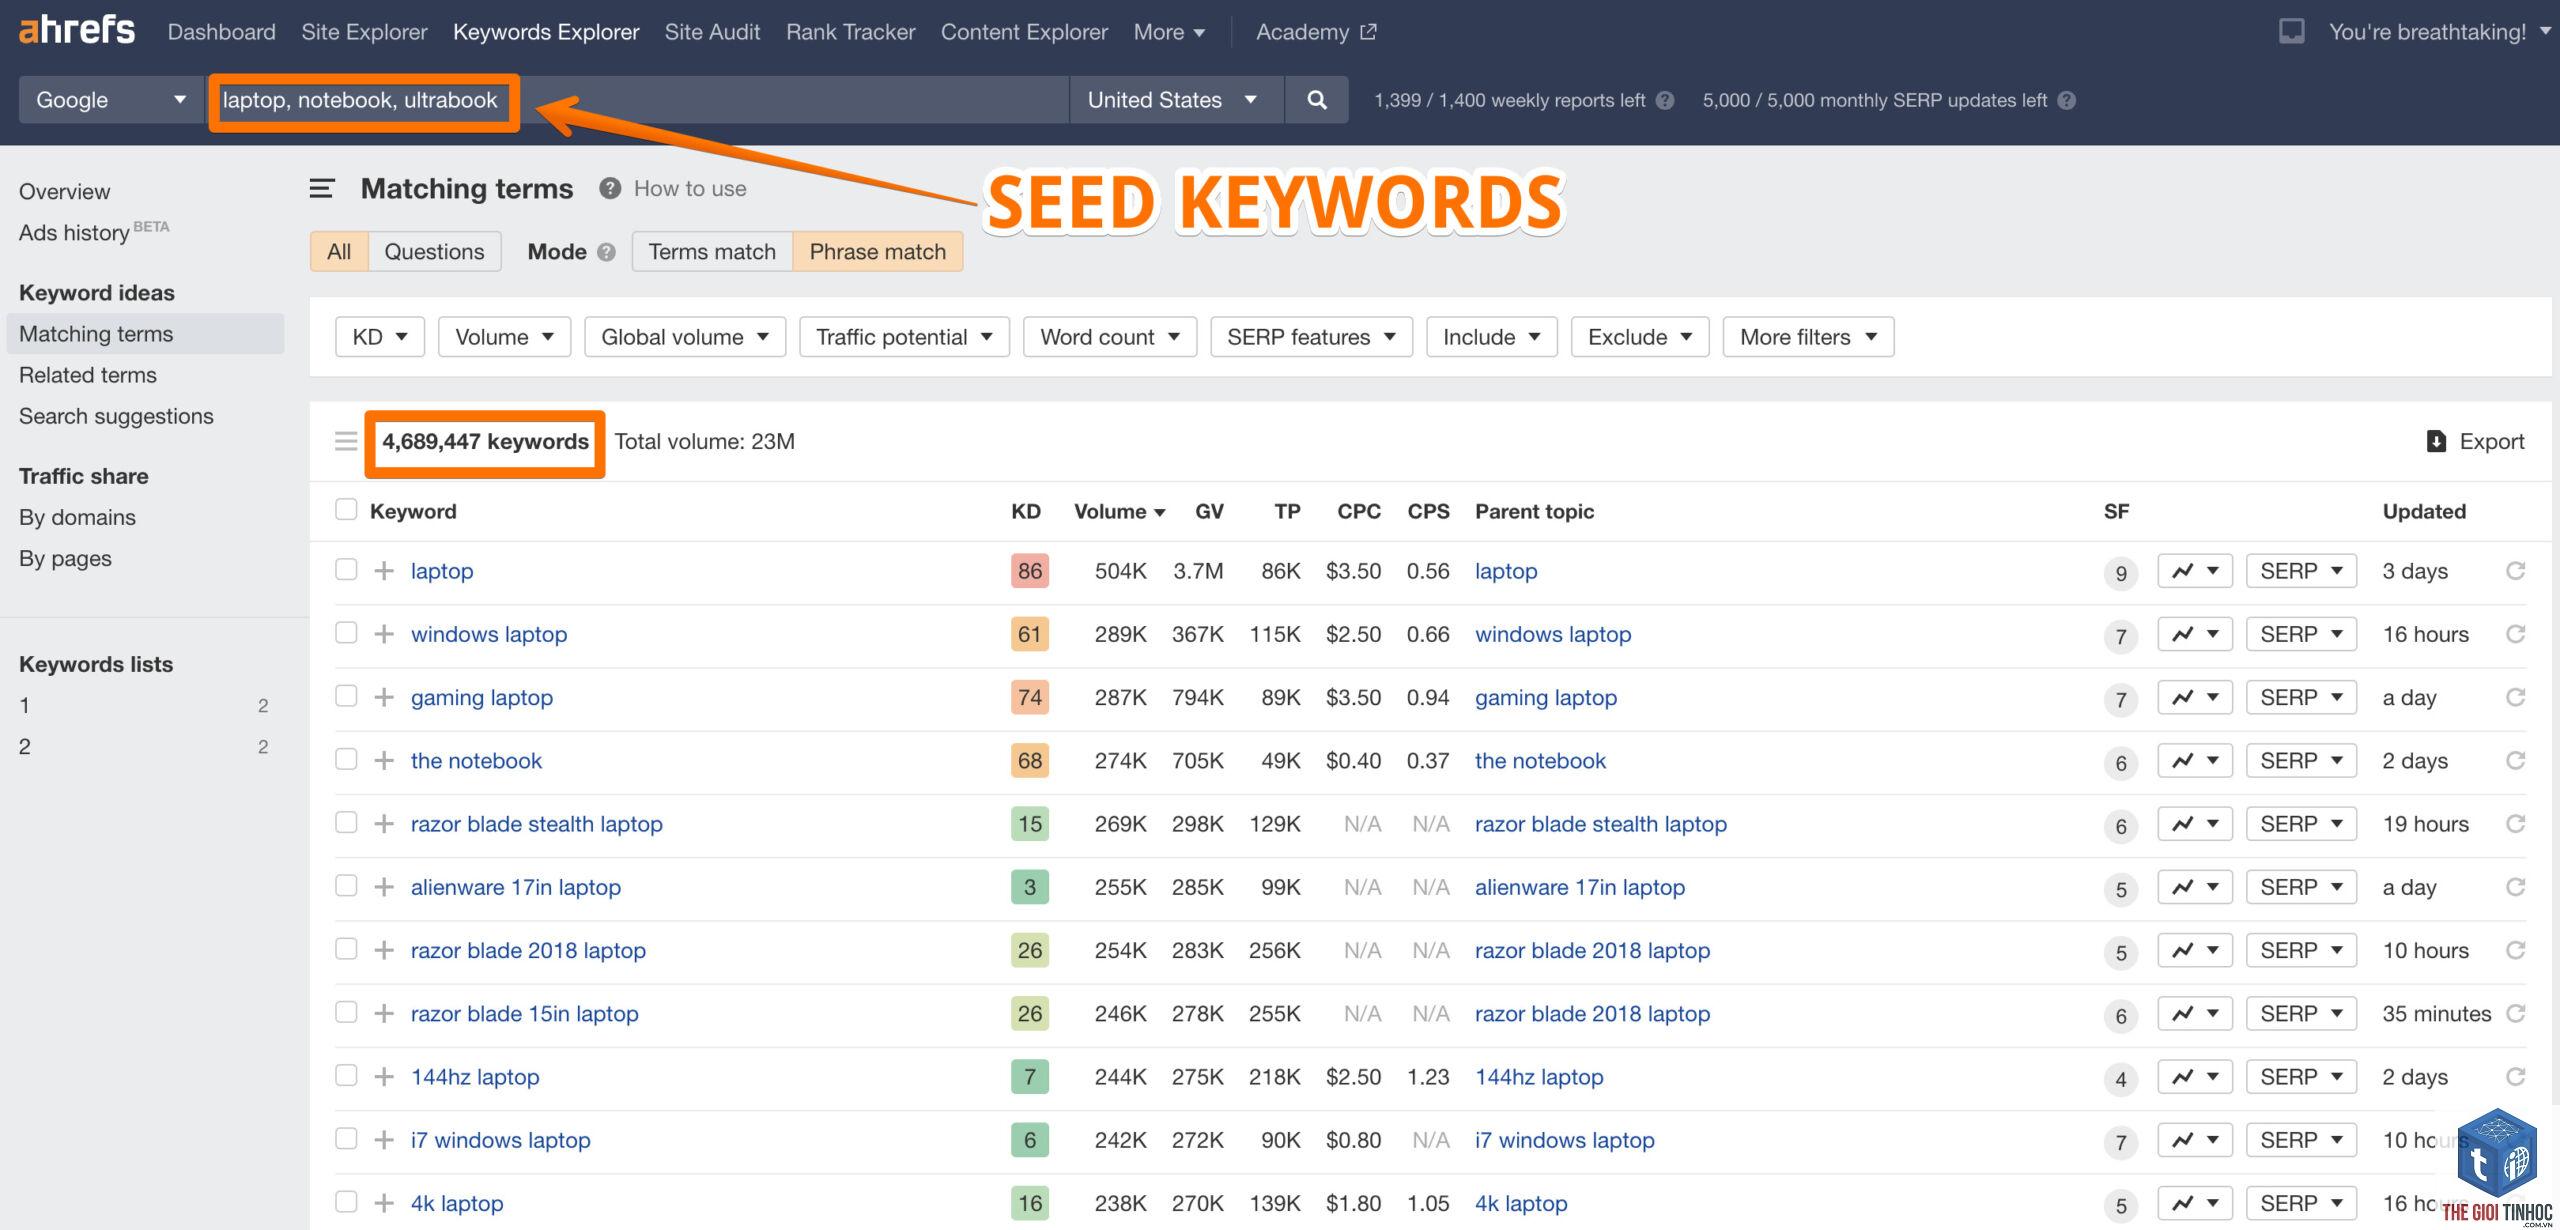Check 'alienware 17in laptop' checkbox
Image resolution: width=2560 pixels, height=1230 pixels.
tap(346, 886)
